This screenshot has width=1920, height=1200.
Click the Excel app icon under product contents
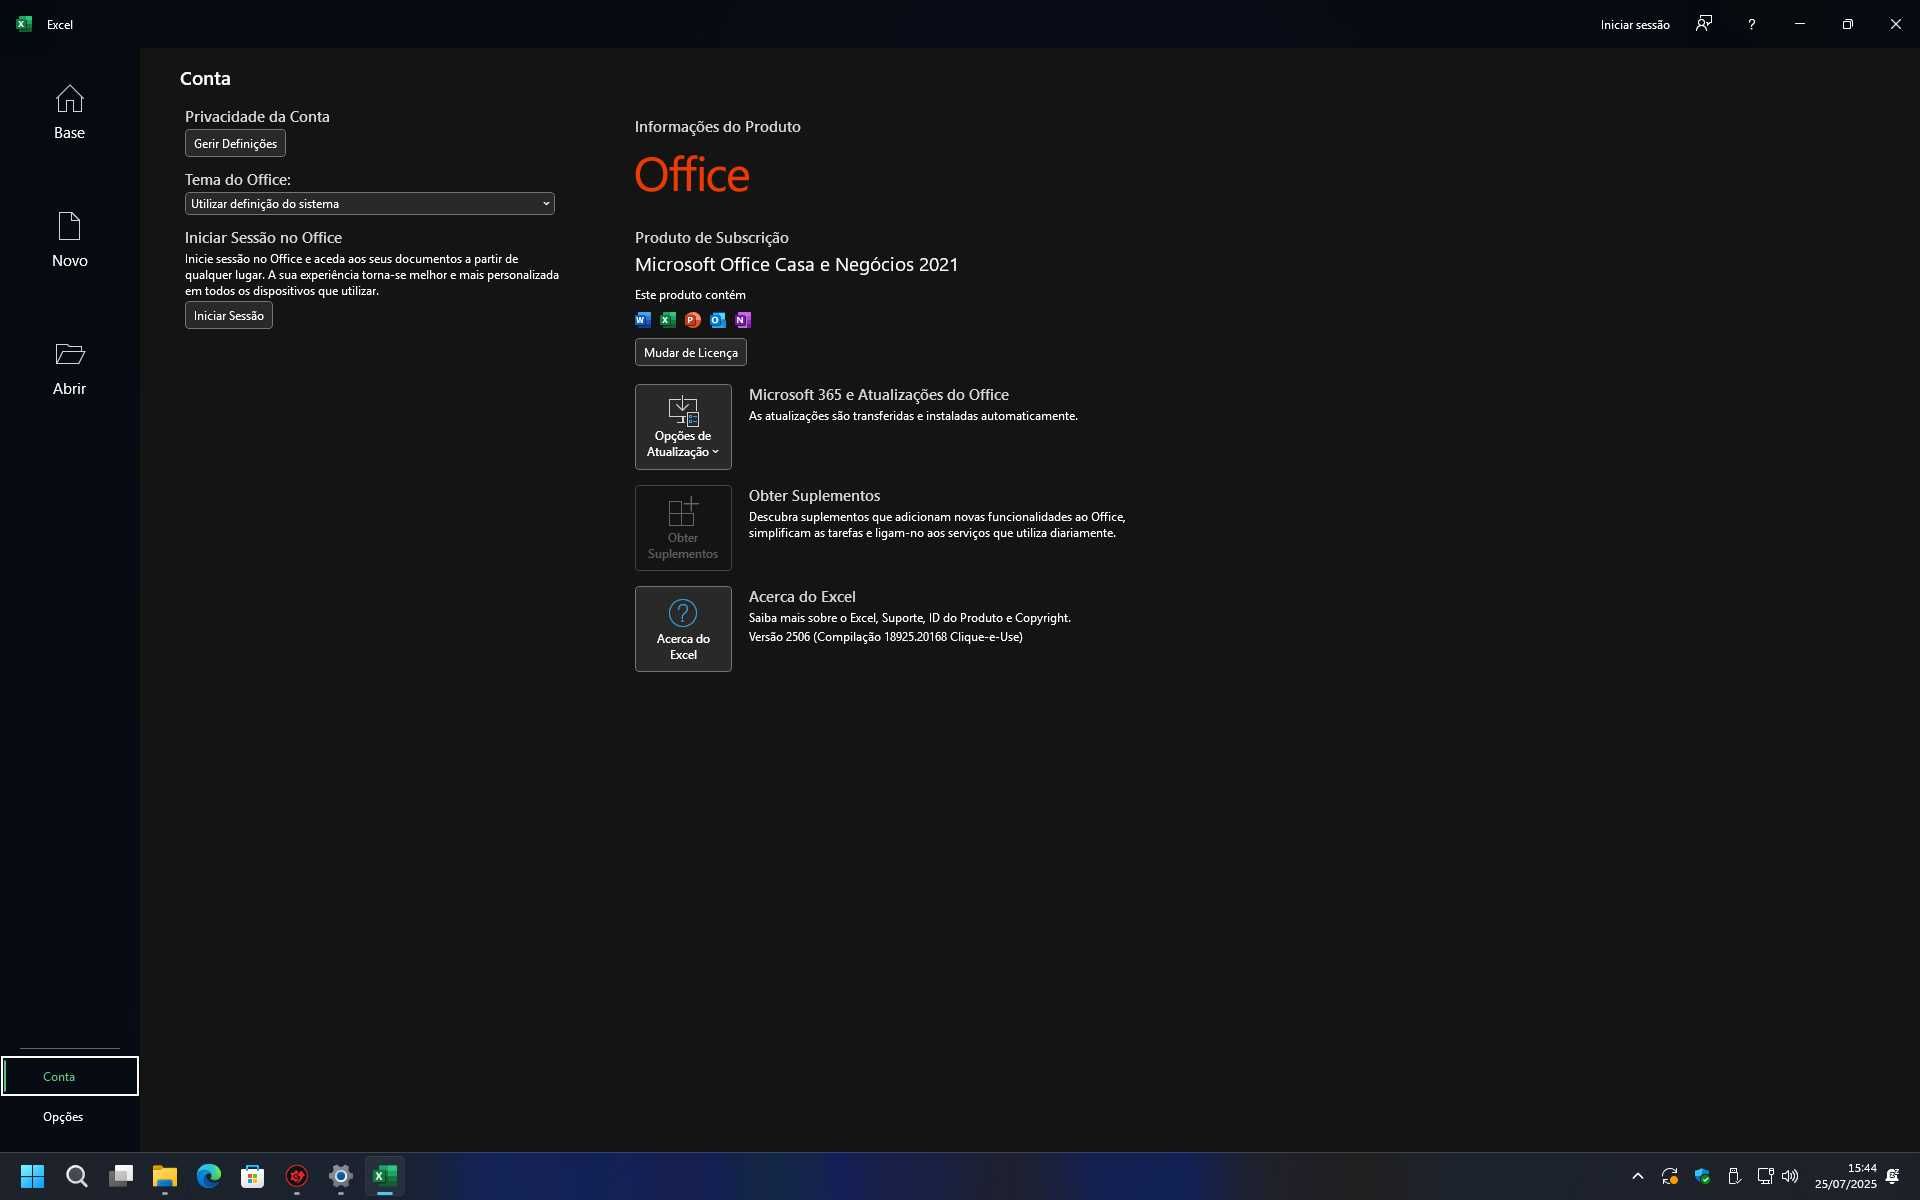668,320
